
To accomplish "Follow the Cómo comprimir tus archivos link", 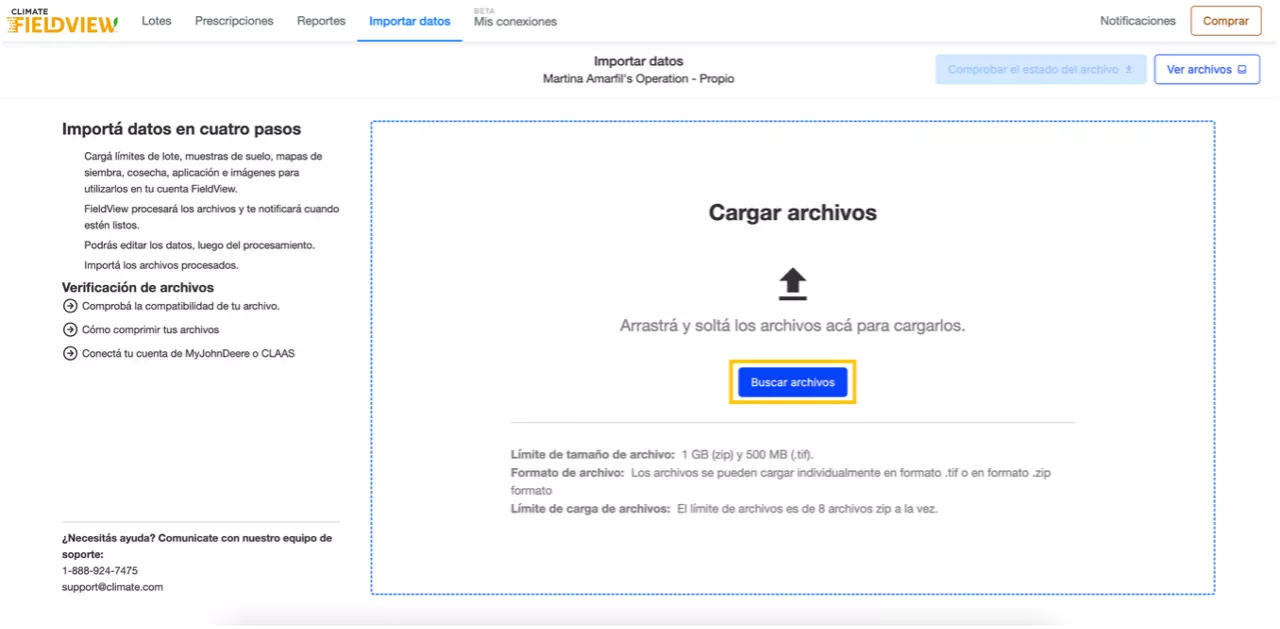I will pos(150,329).
